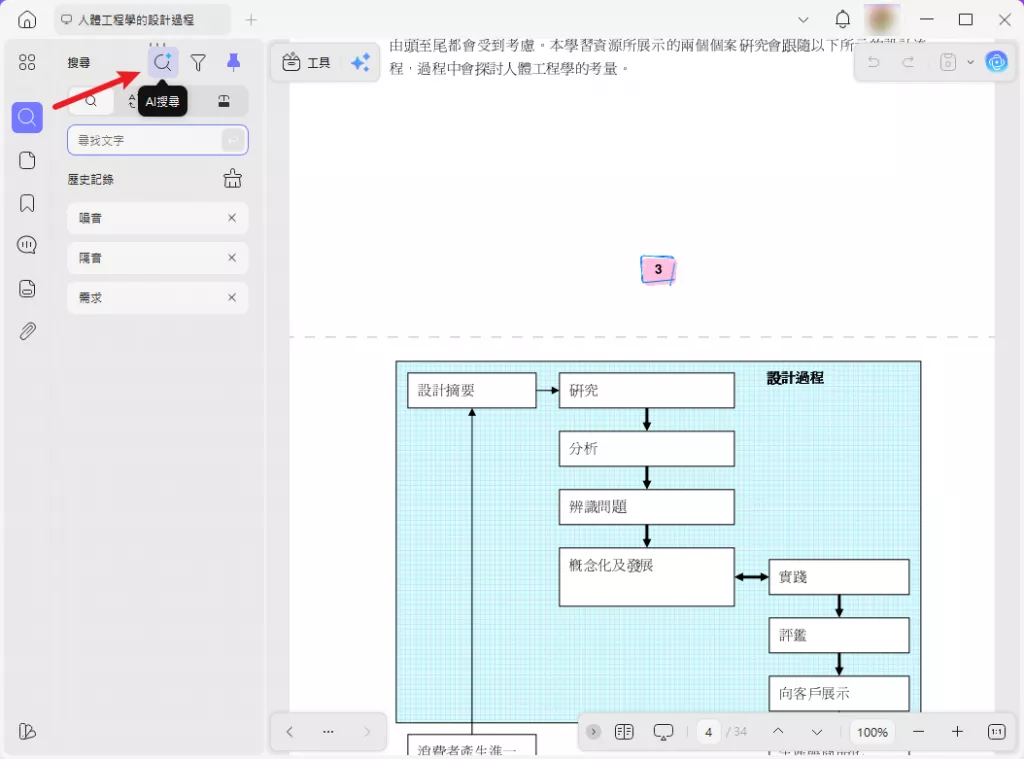
Task: Open the bookmarks panel in the sidebar
Action: click(x=27, y=201)
